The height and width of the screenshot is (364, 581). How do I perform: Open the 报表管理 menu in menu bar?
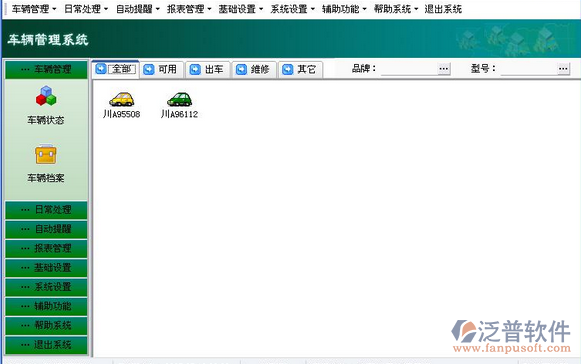(x=189, y=9)
